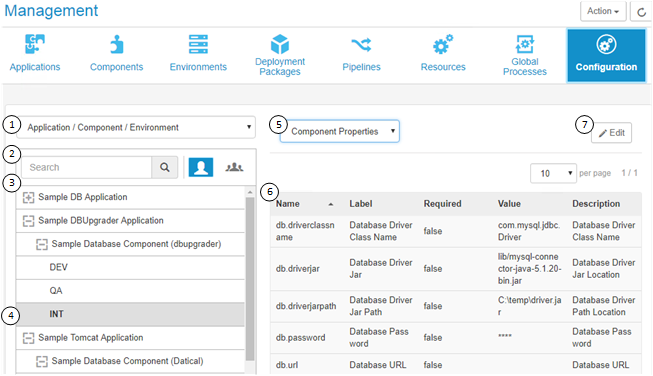Toggle the group users view icon

point(234,167)
